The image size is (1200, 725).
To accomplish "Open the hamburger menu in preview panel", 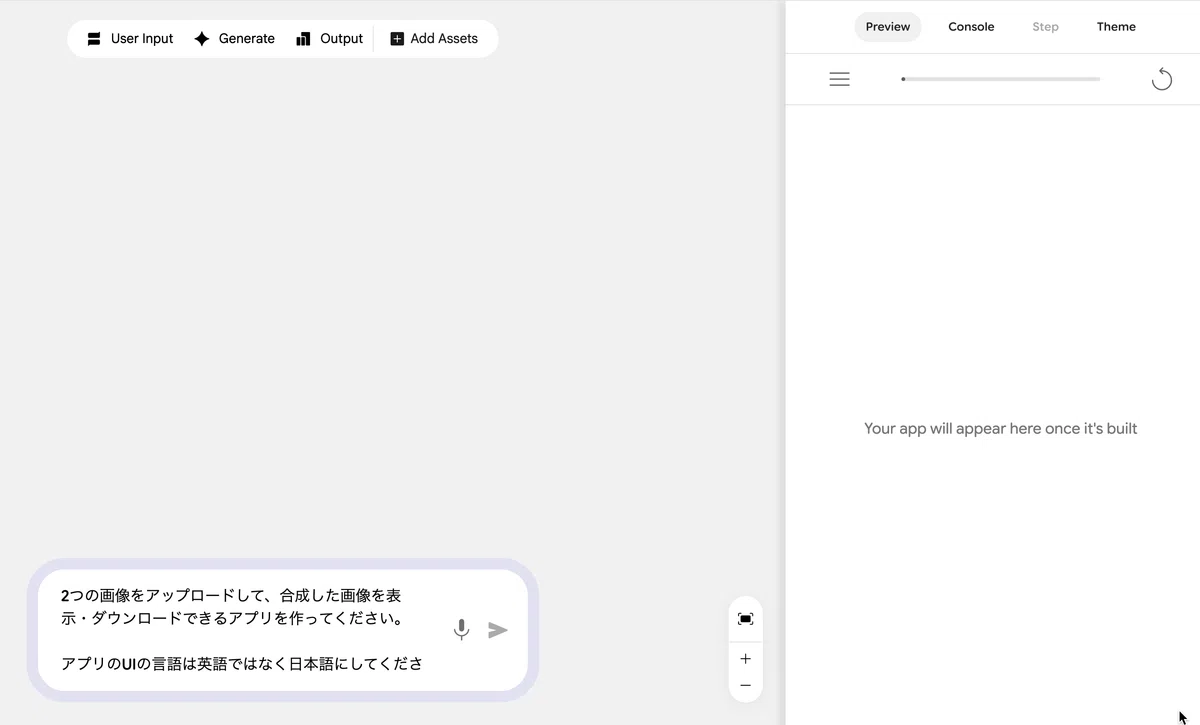I will (x=840, y=79).
